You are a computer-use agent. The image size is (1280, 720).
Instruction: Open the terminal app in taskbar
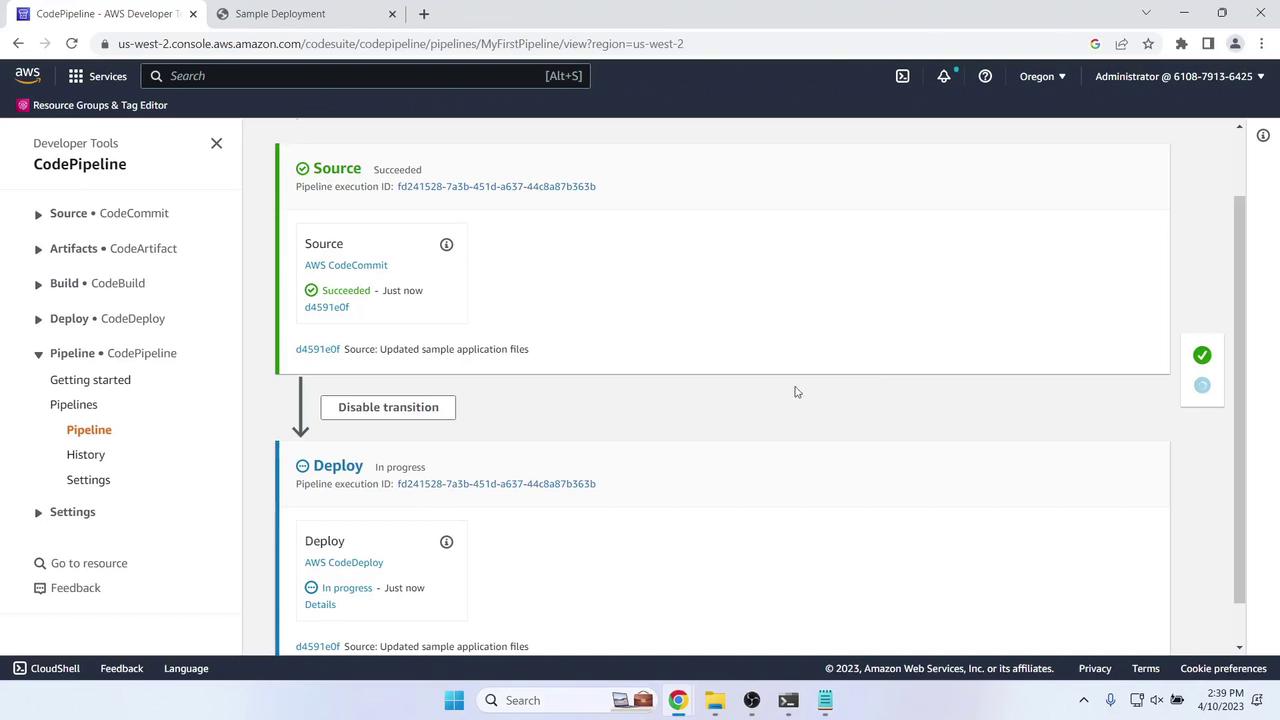pyautogui.click(x=788, y=700)
